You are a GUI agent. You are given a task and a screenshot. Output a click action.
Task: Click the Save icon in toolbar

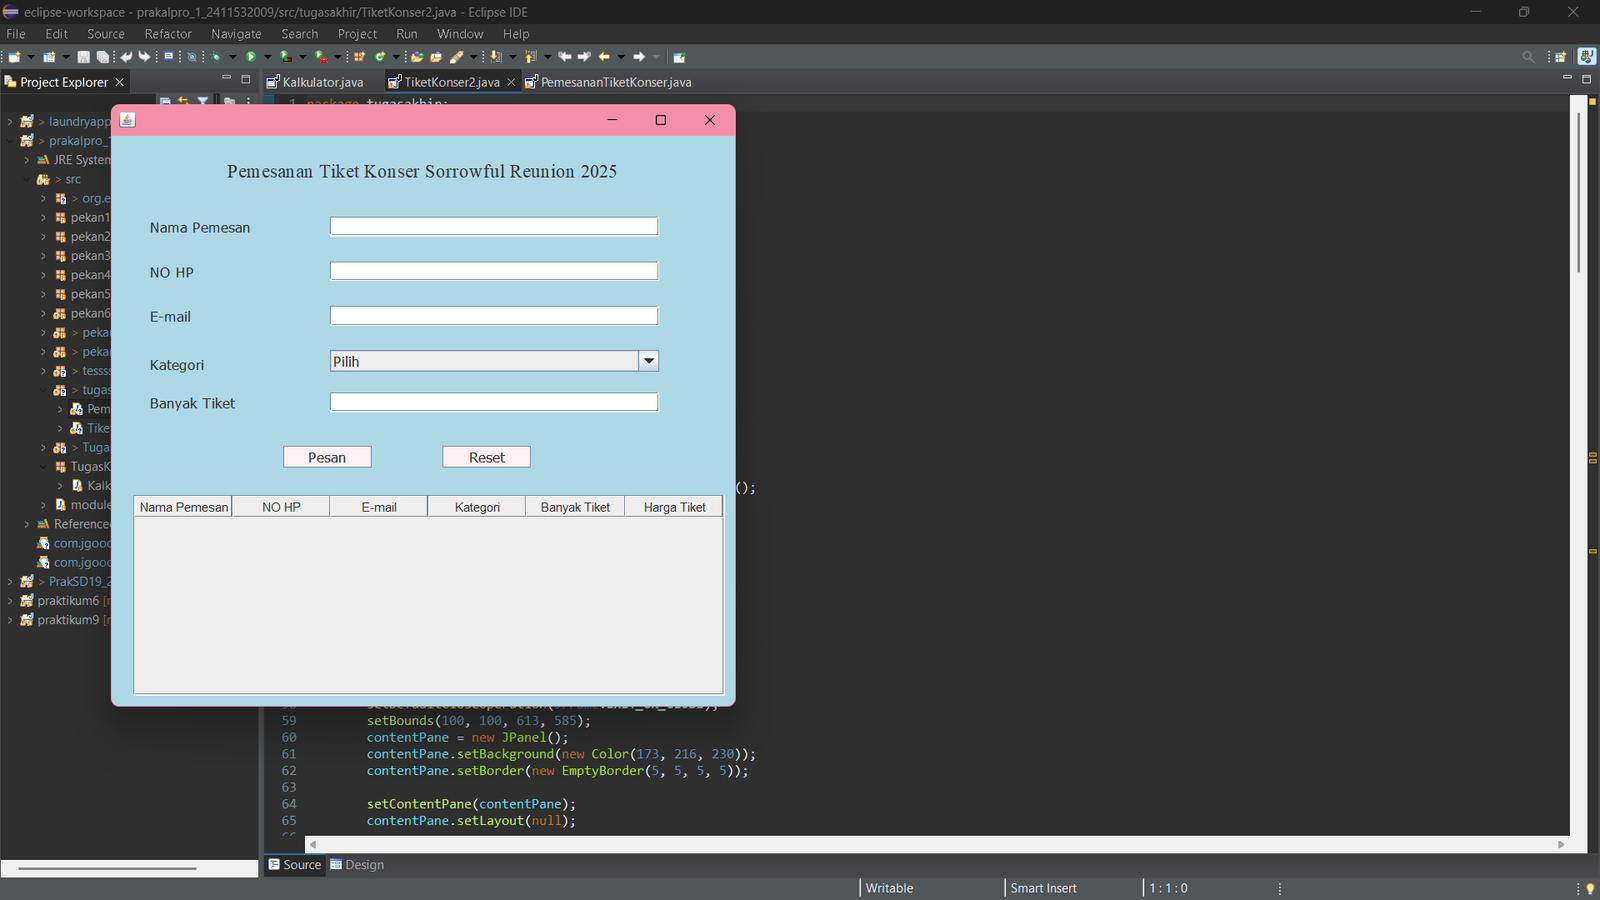point(84,57)
